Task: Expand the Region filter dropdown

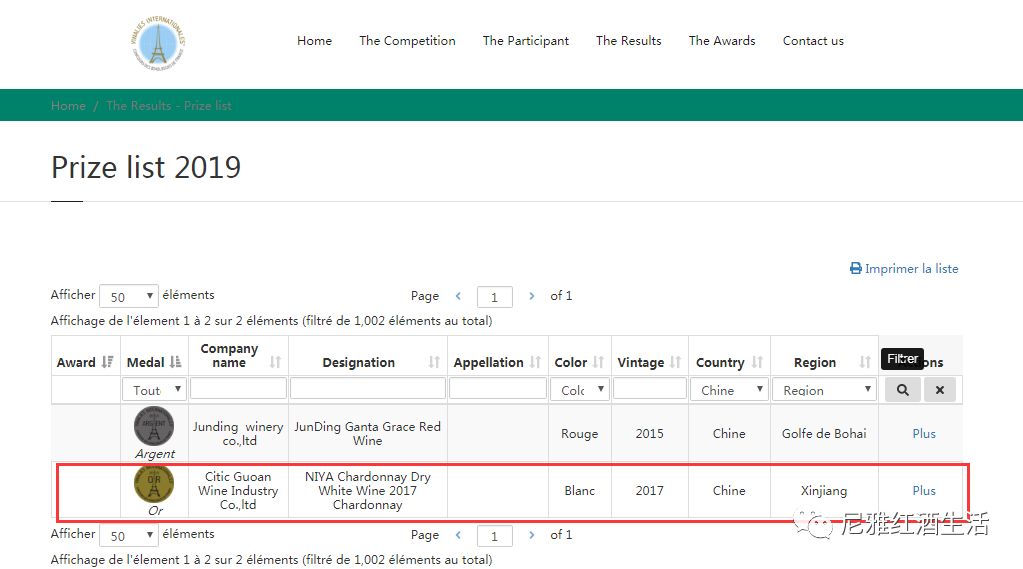Action: [824, 390]
